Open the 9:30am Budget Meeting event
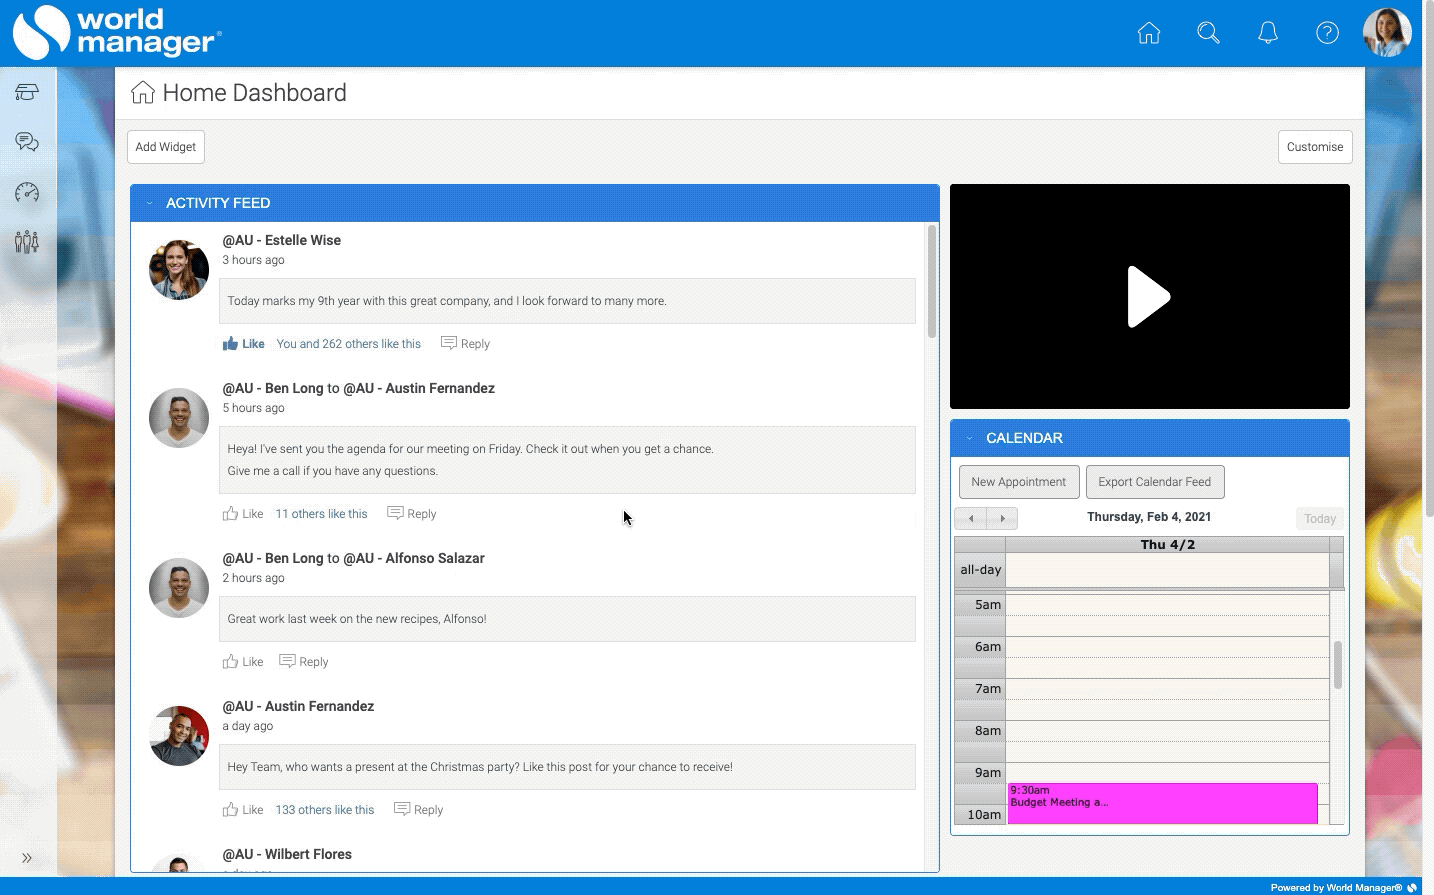Screen dimensions: 1434x895 1161,803
